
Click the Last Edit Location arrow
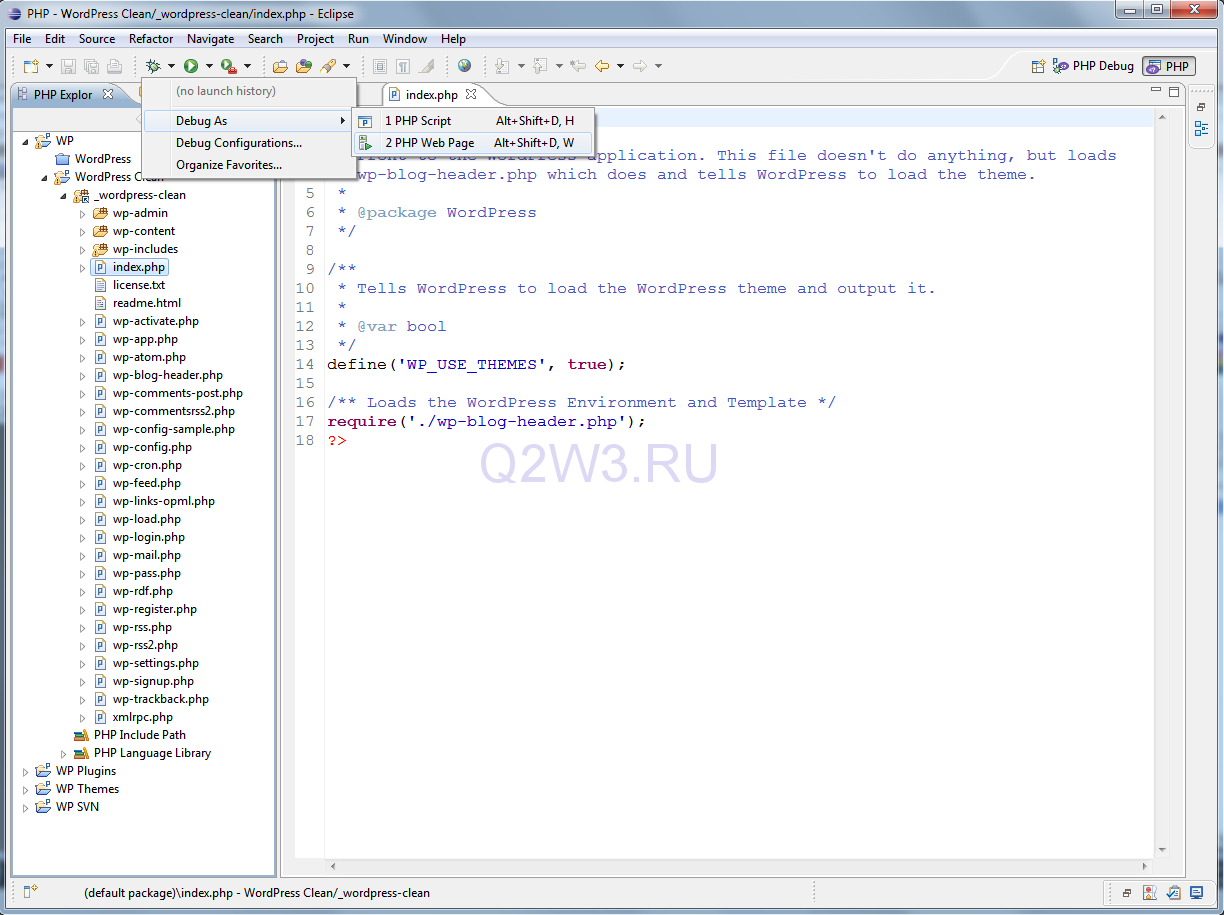(x=578, y=66)
